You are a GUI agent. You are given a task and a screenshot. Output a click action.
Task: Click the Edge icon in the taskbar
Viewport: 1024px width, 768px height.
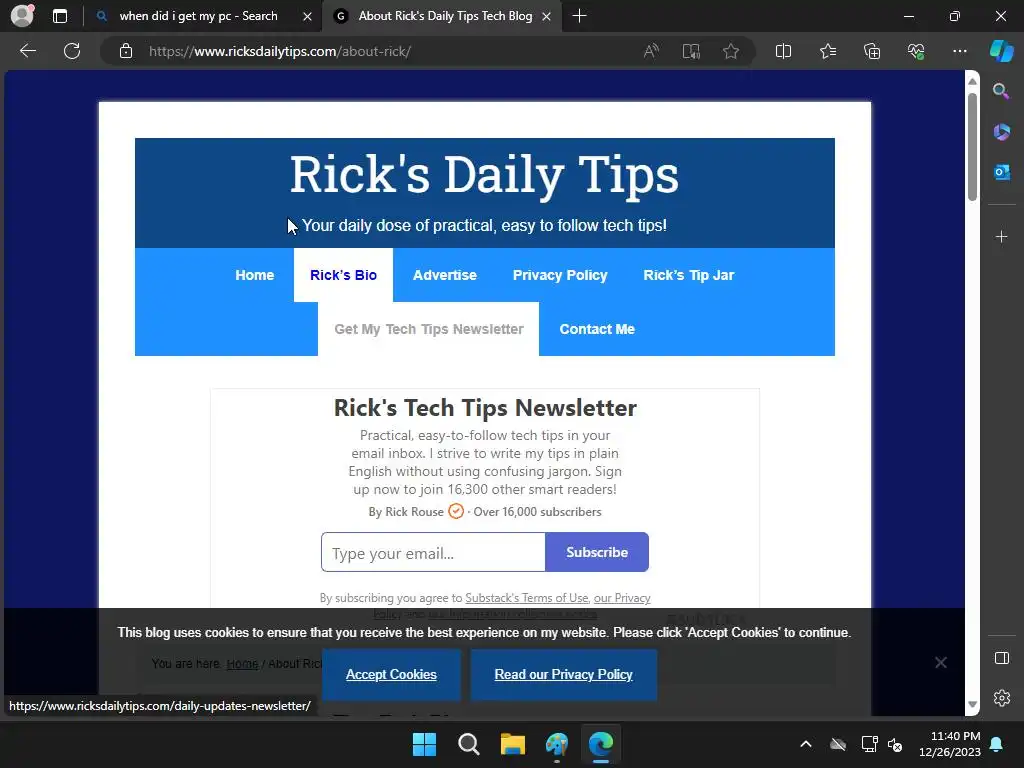pyautogui.click(x=601, y=744)
